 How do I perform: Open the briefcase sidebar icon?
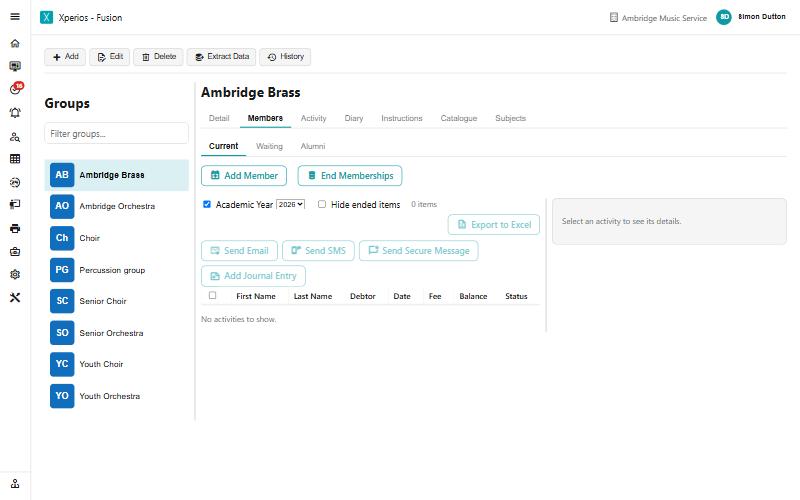coord(15,252)
